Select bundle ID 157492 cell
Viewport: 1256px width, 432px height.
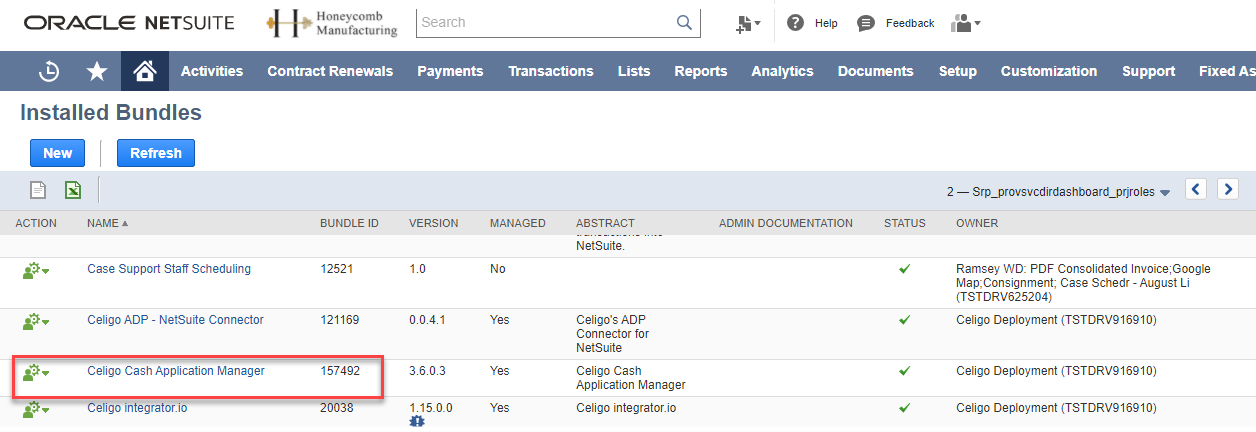(x=339, y=371)
